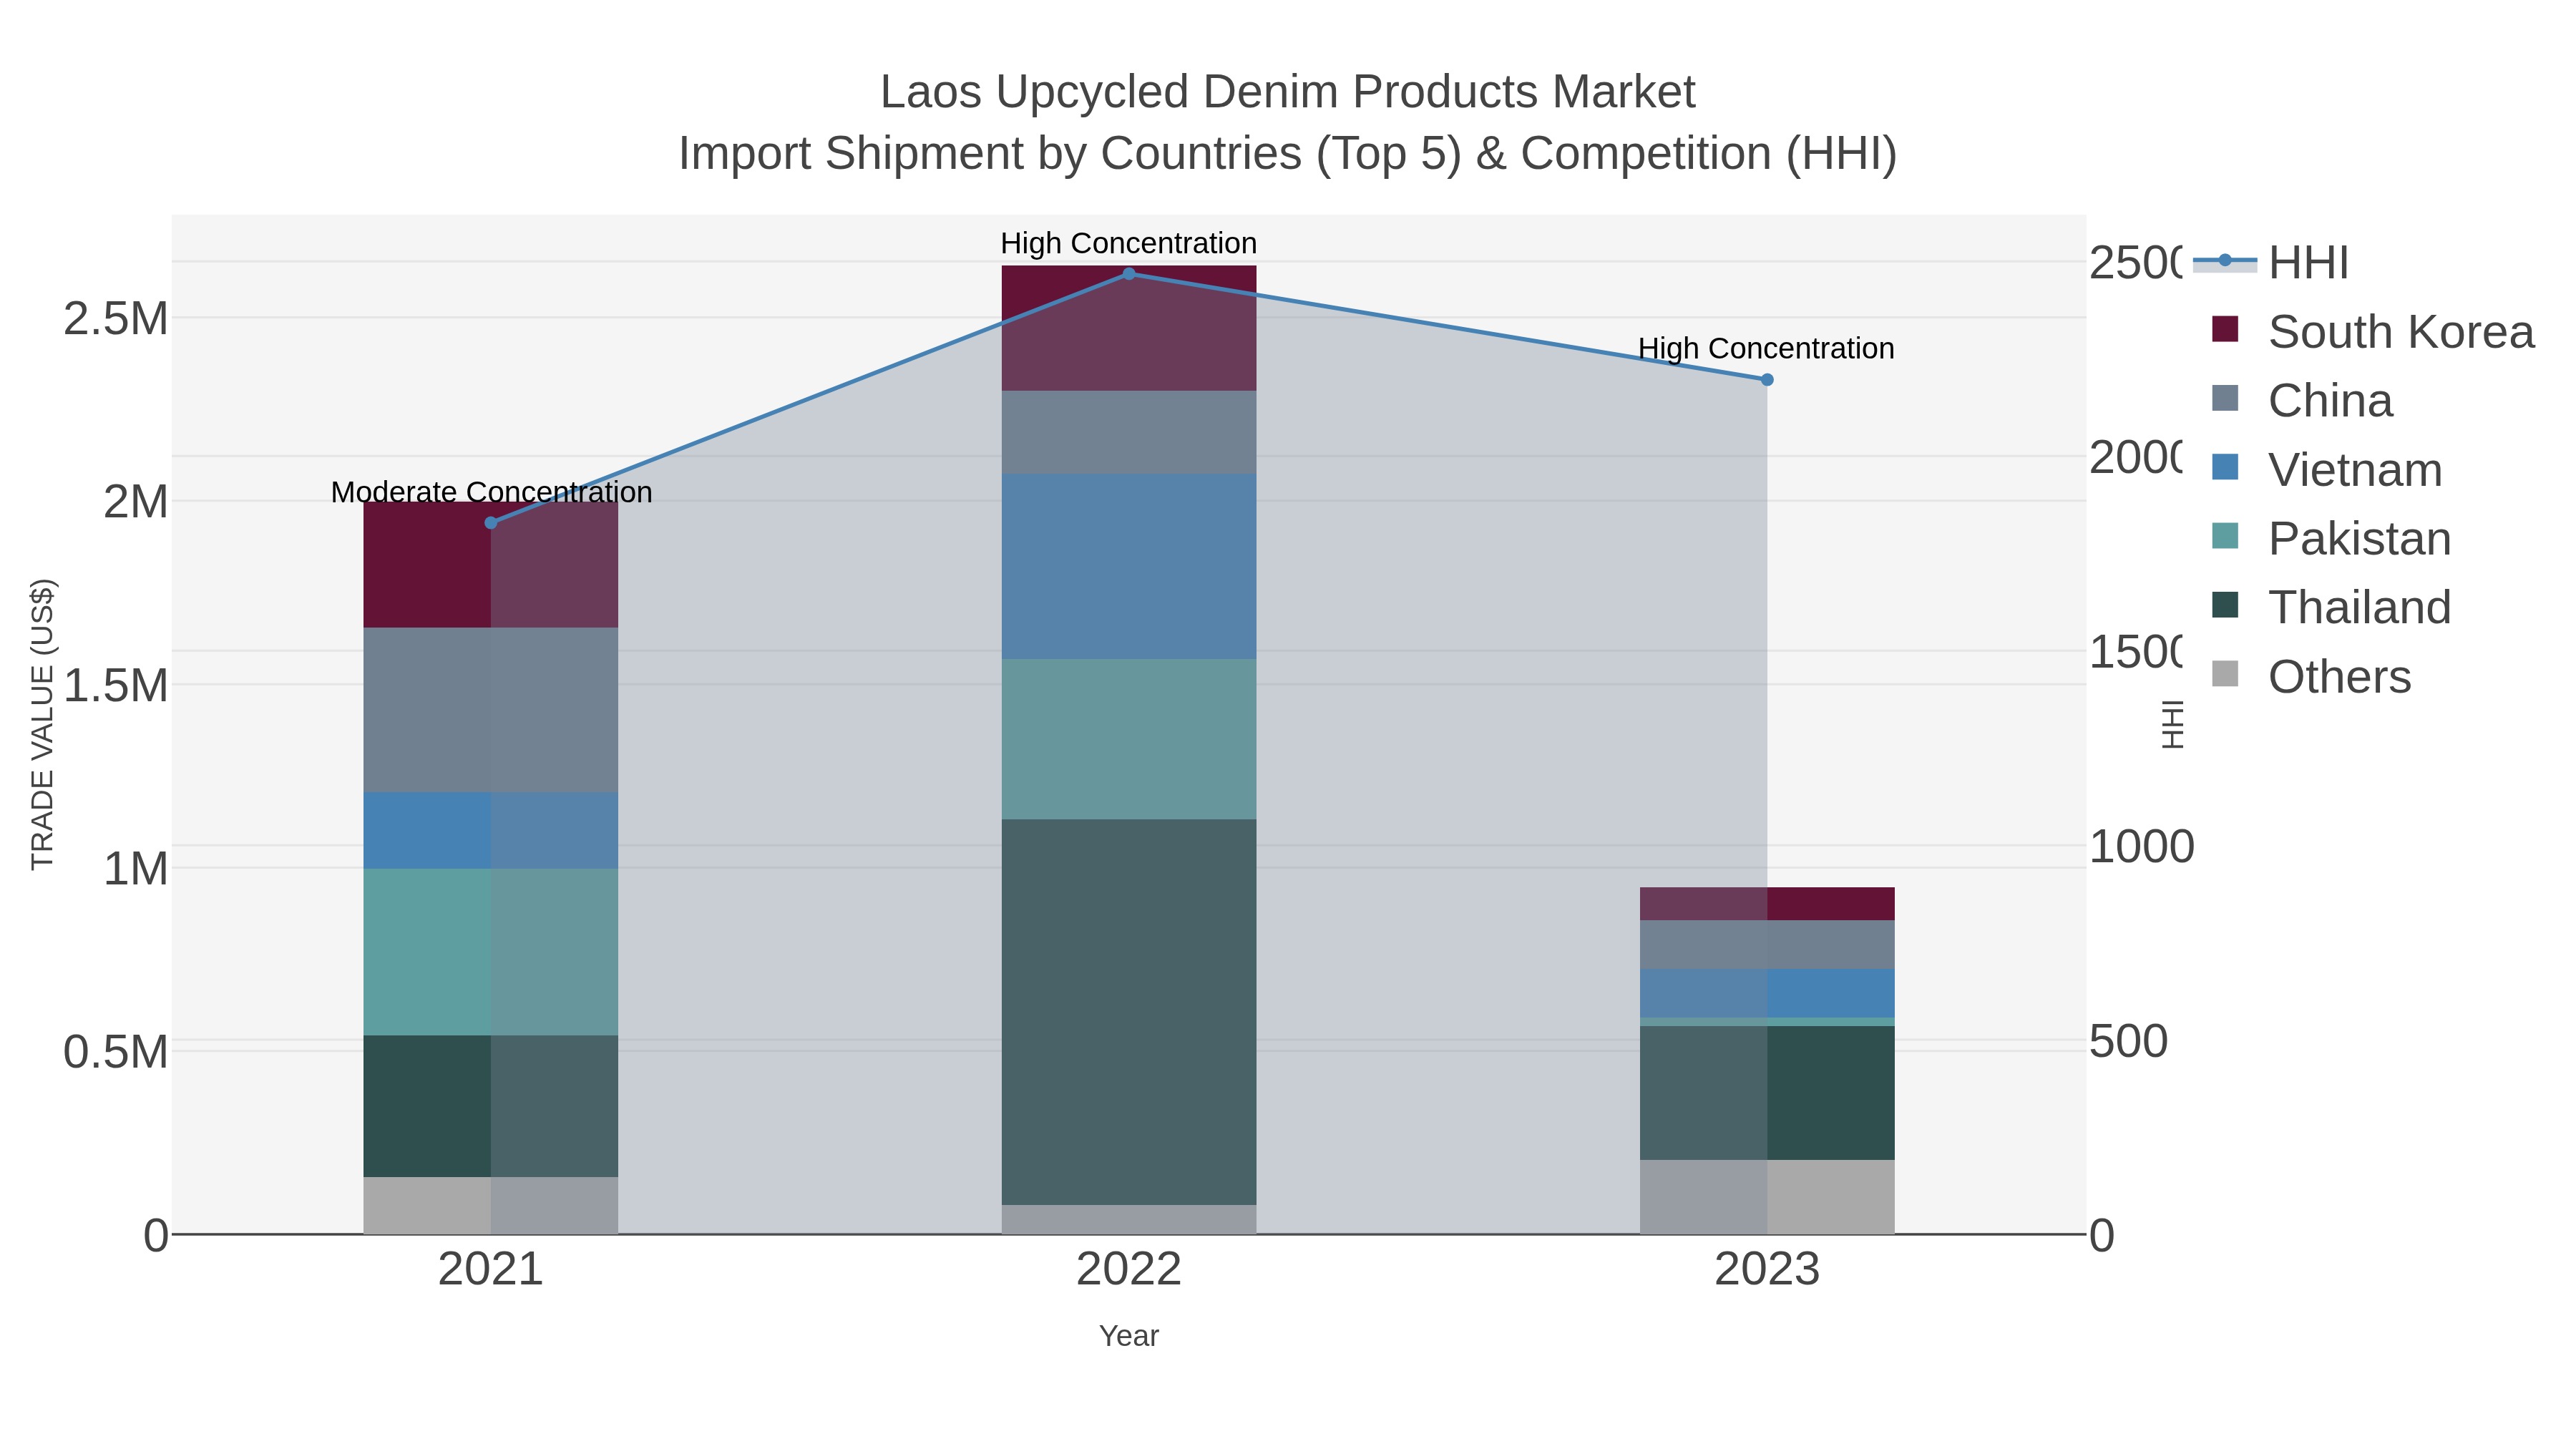Select the 2022 Vietnam bar segment
The width and height of the screenshot is (2576, 1449).
tap(1129, 567)
